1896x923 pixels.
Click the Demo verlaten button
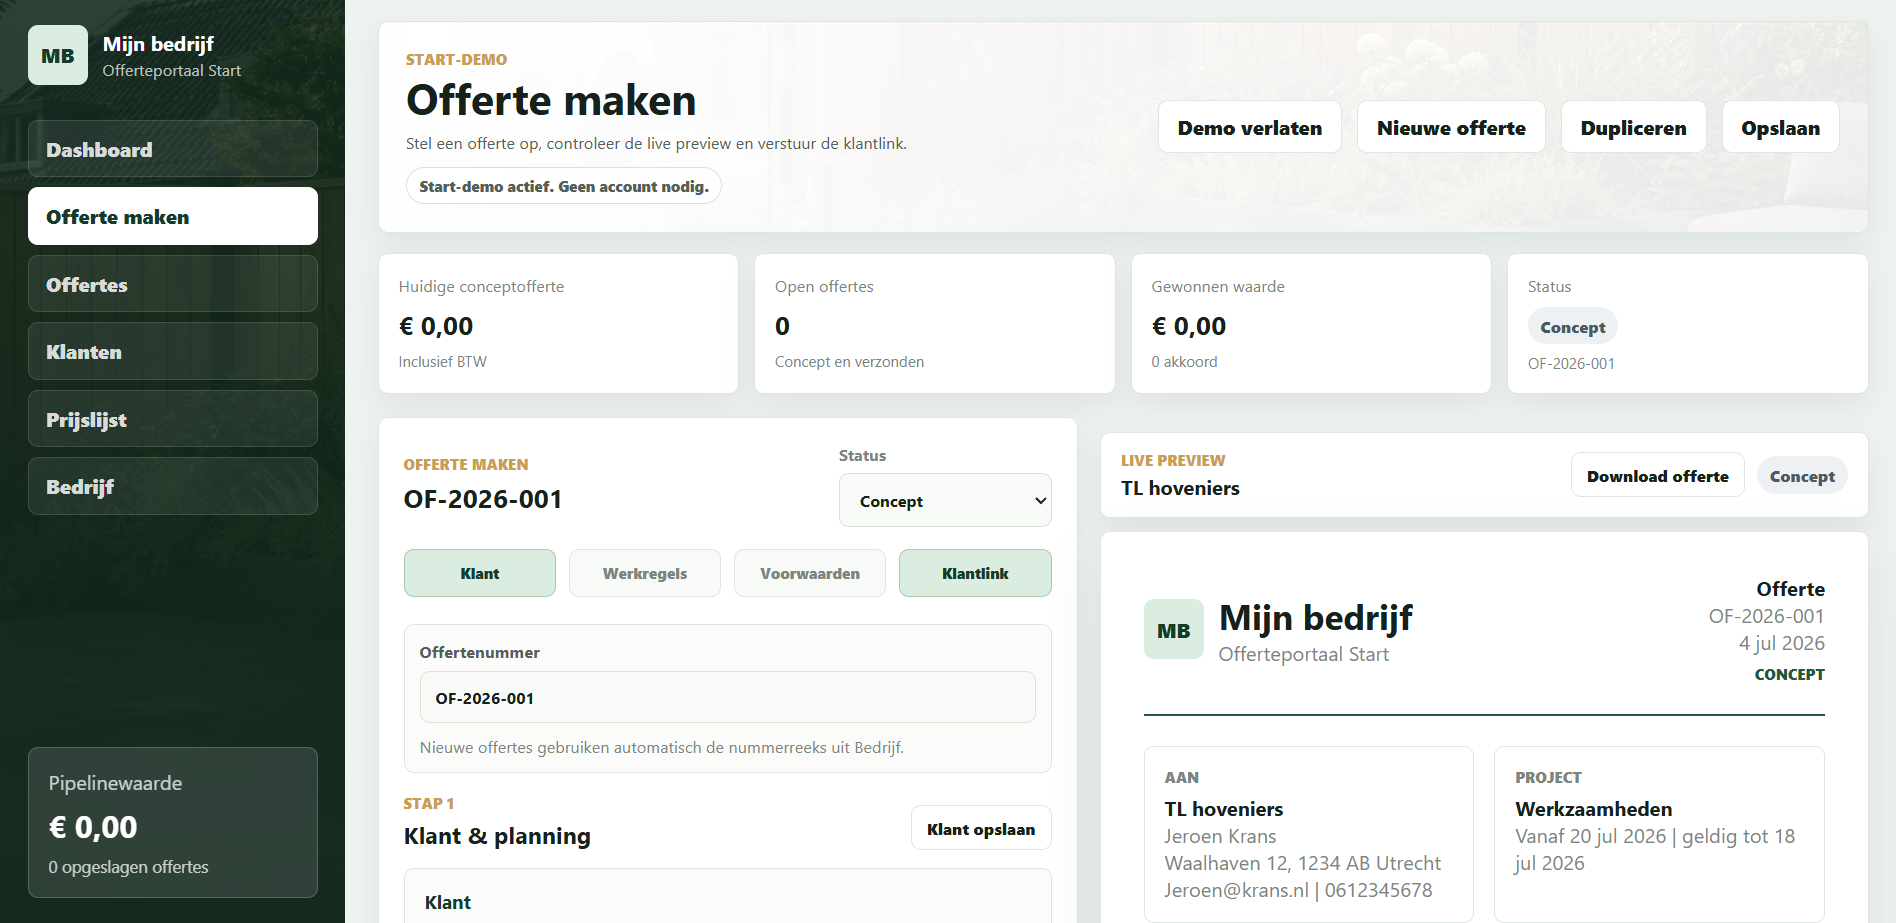tap(1250, 127)
